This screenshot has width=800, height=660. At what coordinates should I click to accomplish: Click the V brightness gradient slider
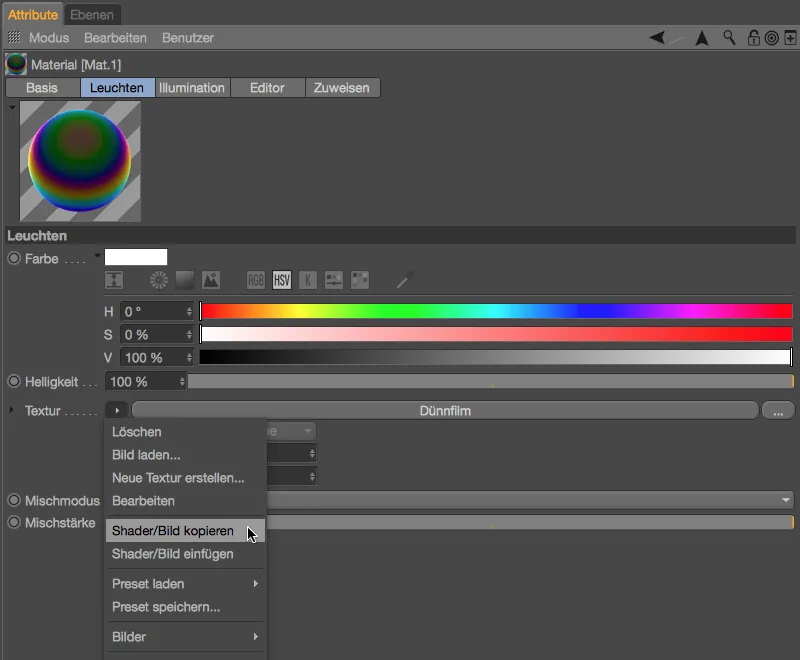[496, 358]
